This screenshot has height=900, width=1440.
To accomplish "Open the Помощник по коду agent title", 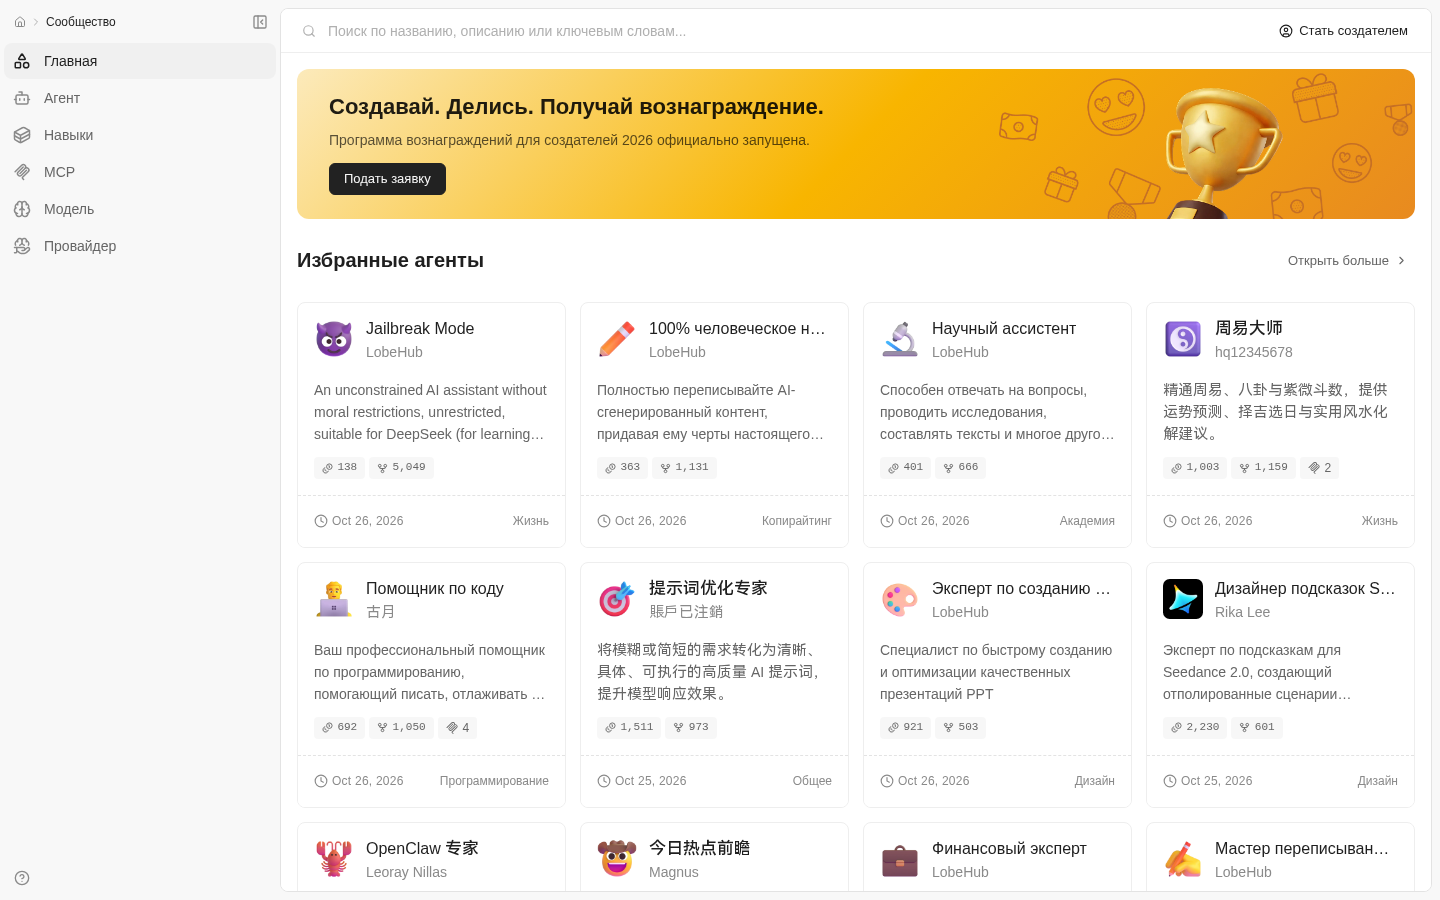I will tap(435, 588).
